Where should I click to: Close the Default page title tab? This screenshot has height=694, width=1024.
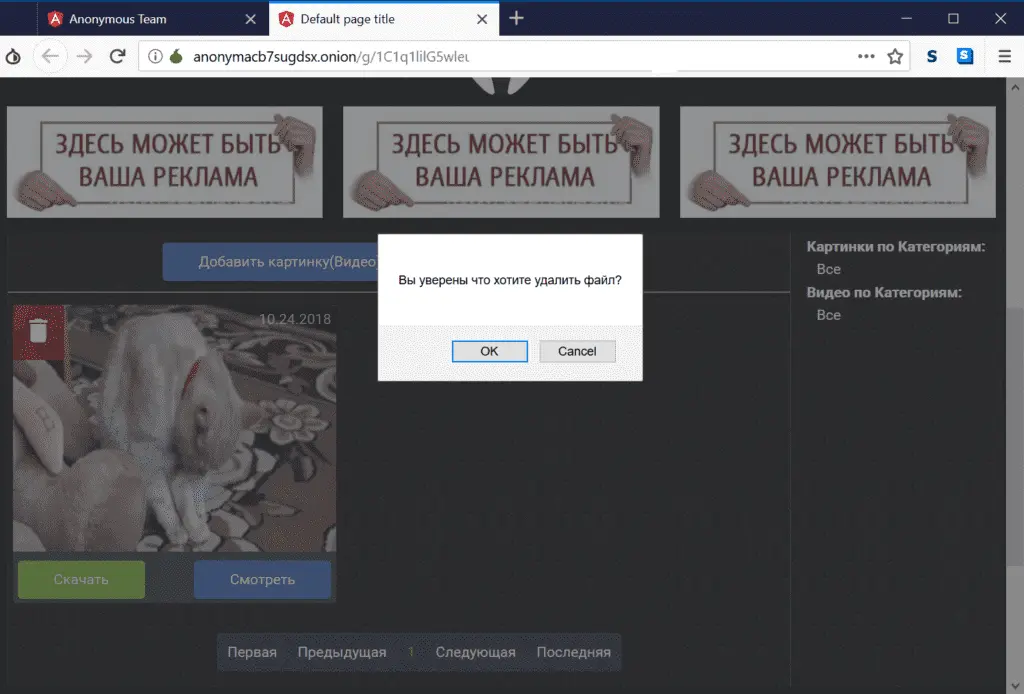coord(482,19)
